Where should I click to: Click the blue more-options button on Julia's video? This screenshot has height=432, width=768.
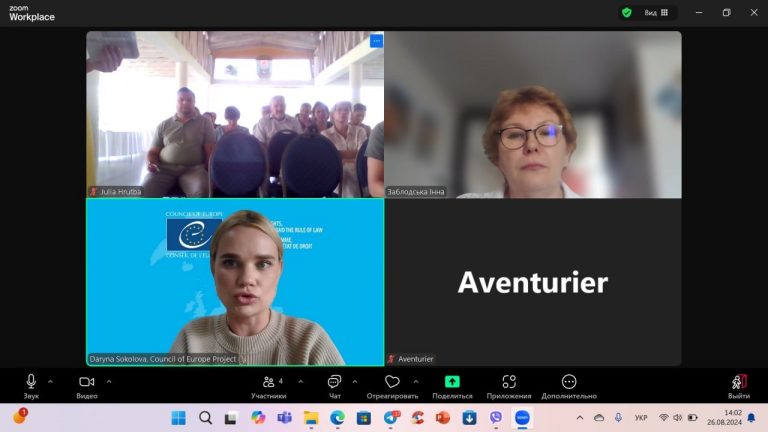(x=376, y=41)
